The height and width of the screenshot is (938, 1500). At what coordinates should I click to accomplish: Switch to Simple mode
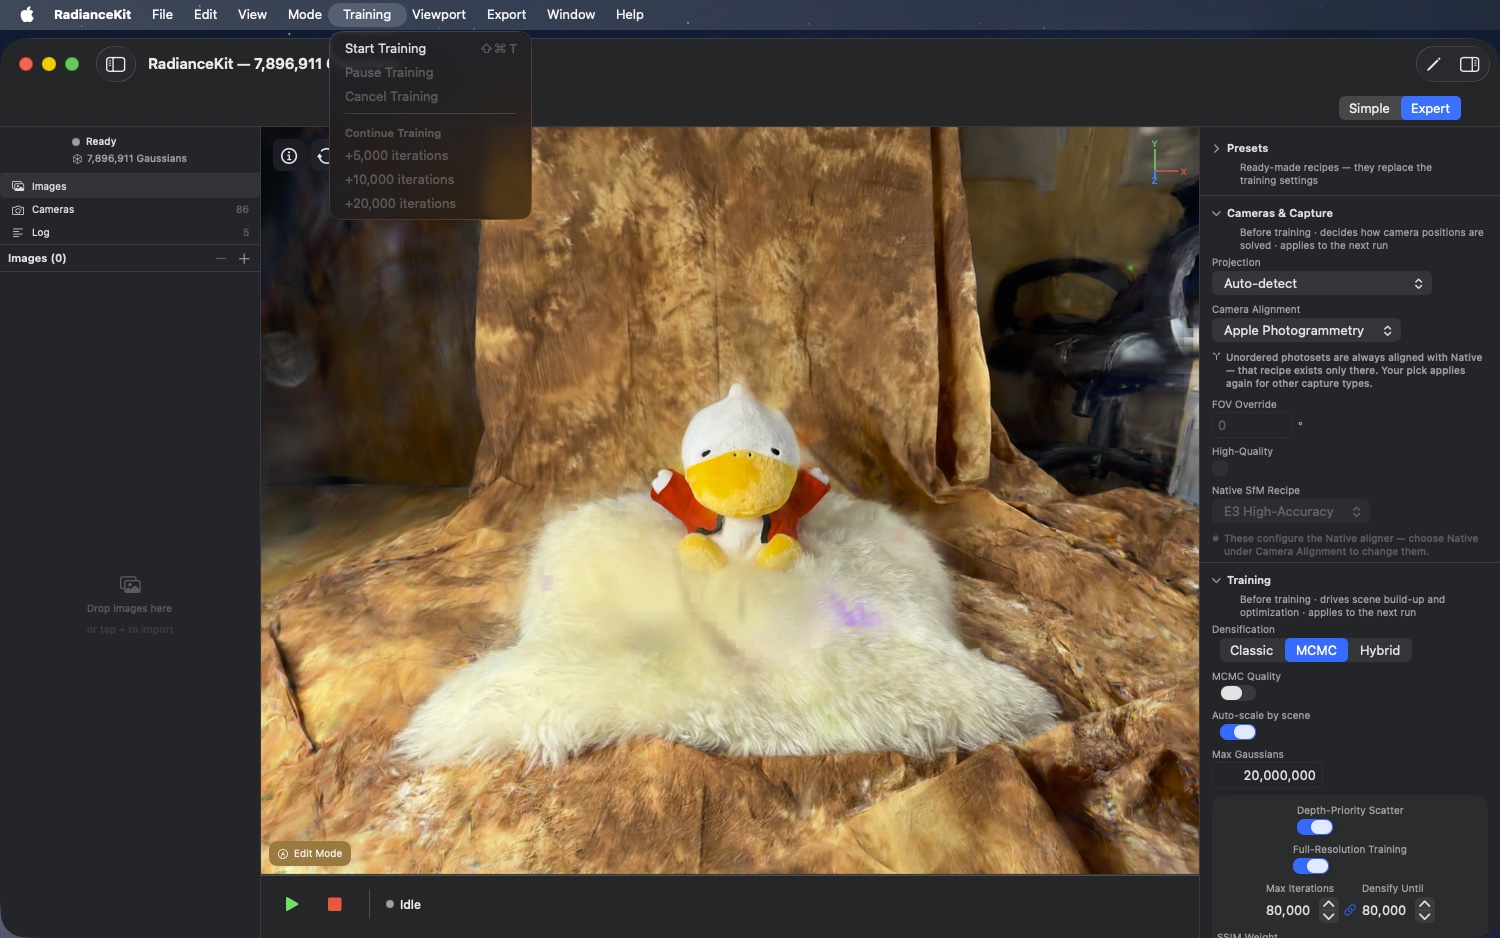click(x=1369, y=108)
